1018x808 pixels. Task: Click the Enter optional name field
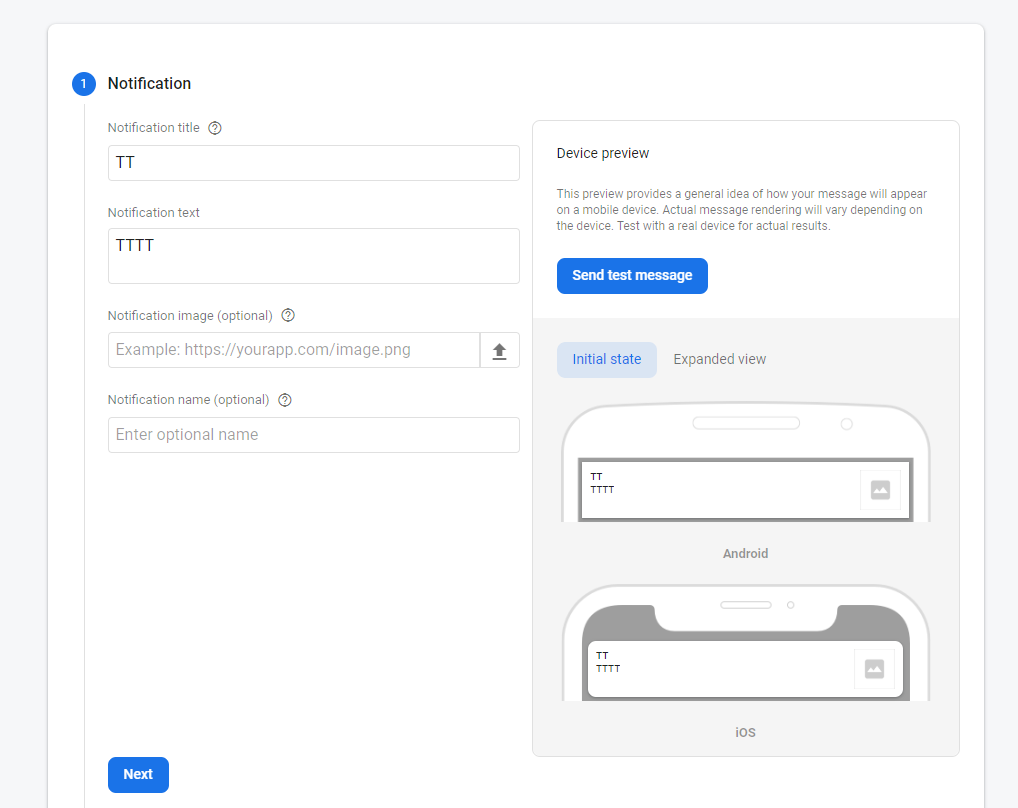(x=313, y=434)
